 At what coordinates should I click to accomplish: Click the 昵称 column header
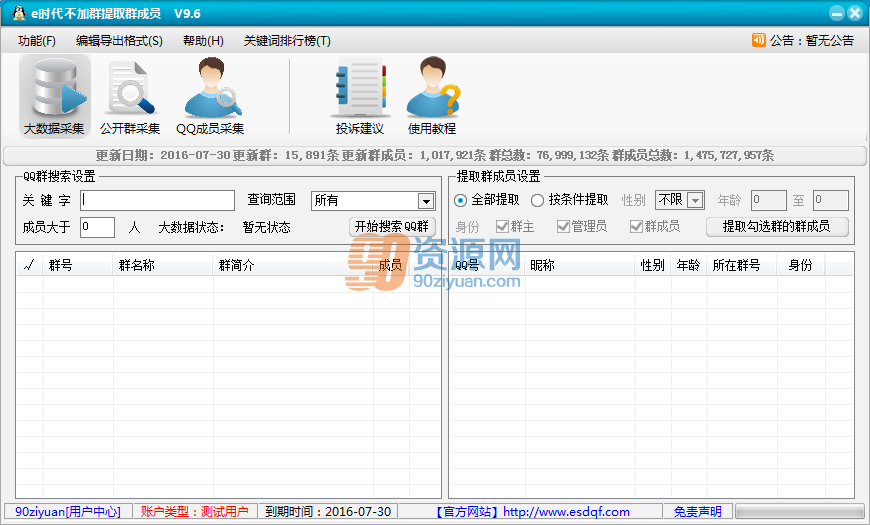pos(580,265)
